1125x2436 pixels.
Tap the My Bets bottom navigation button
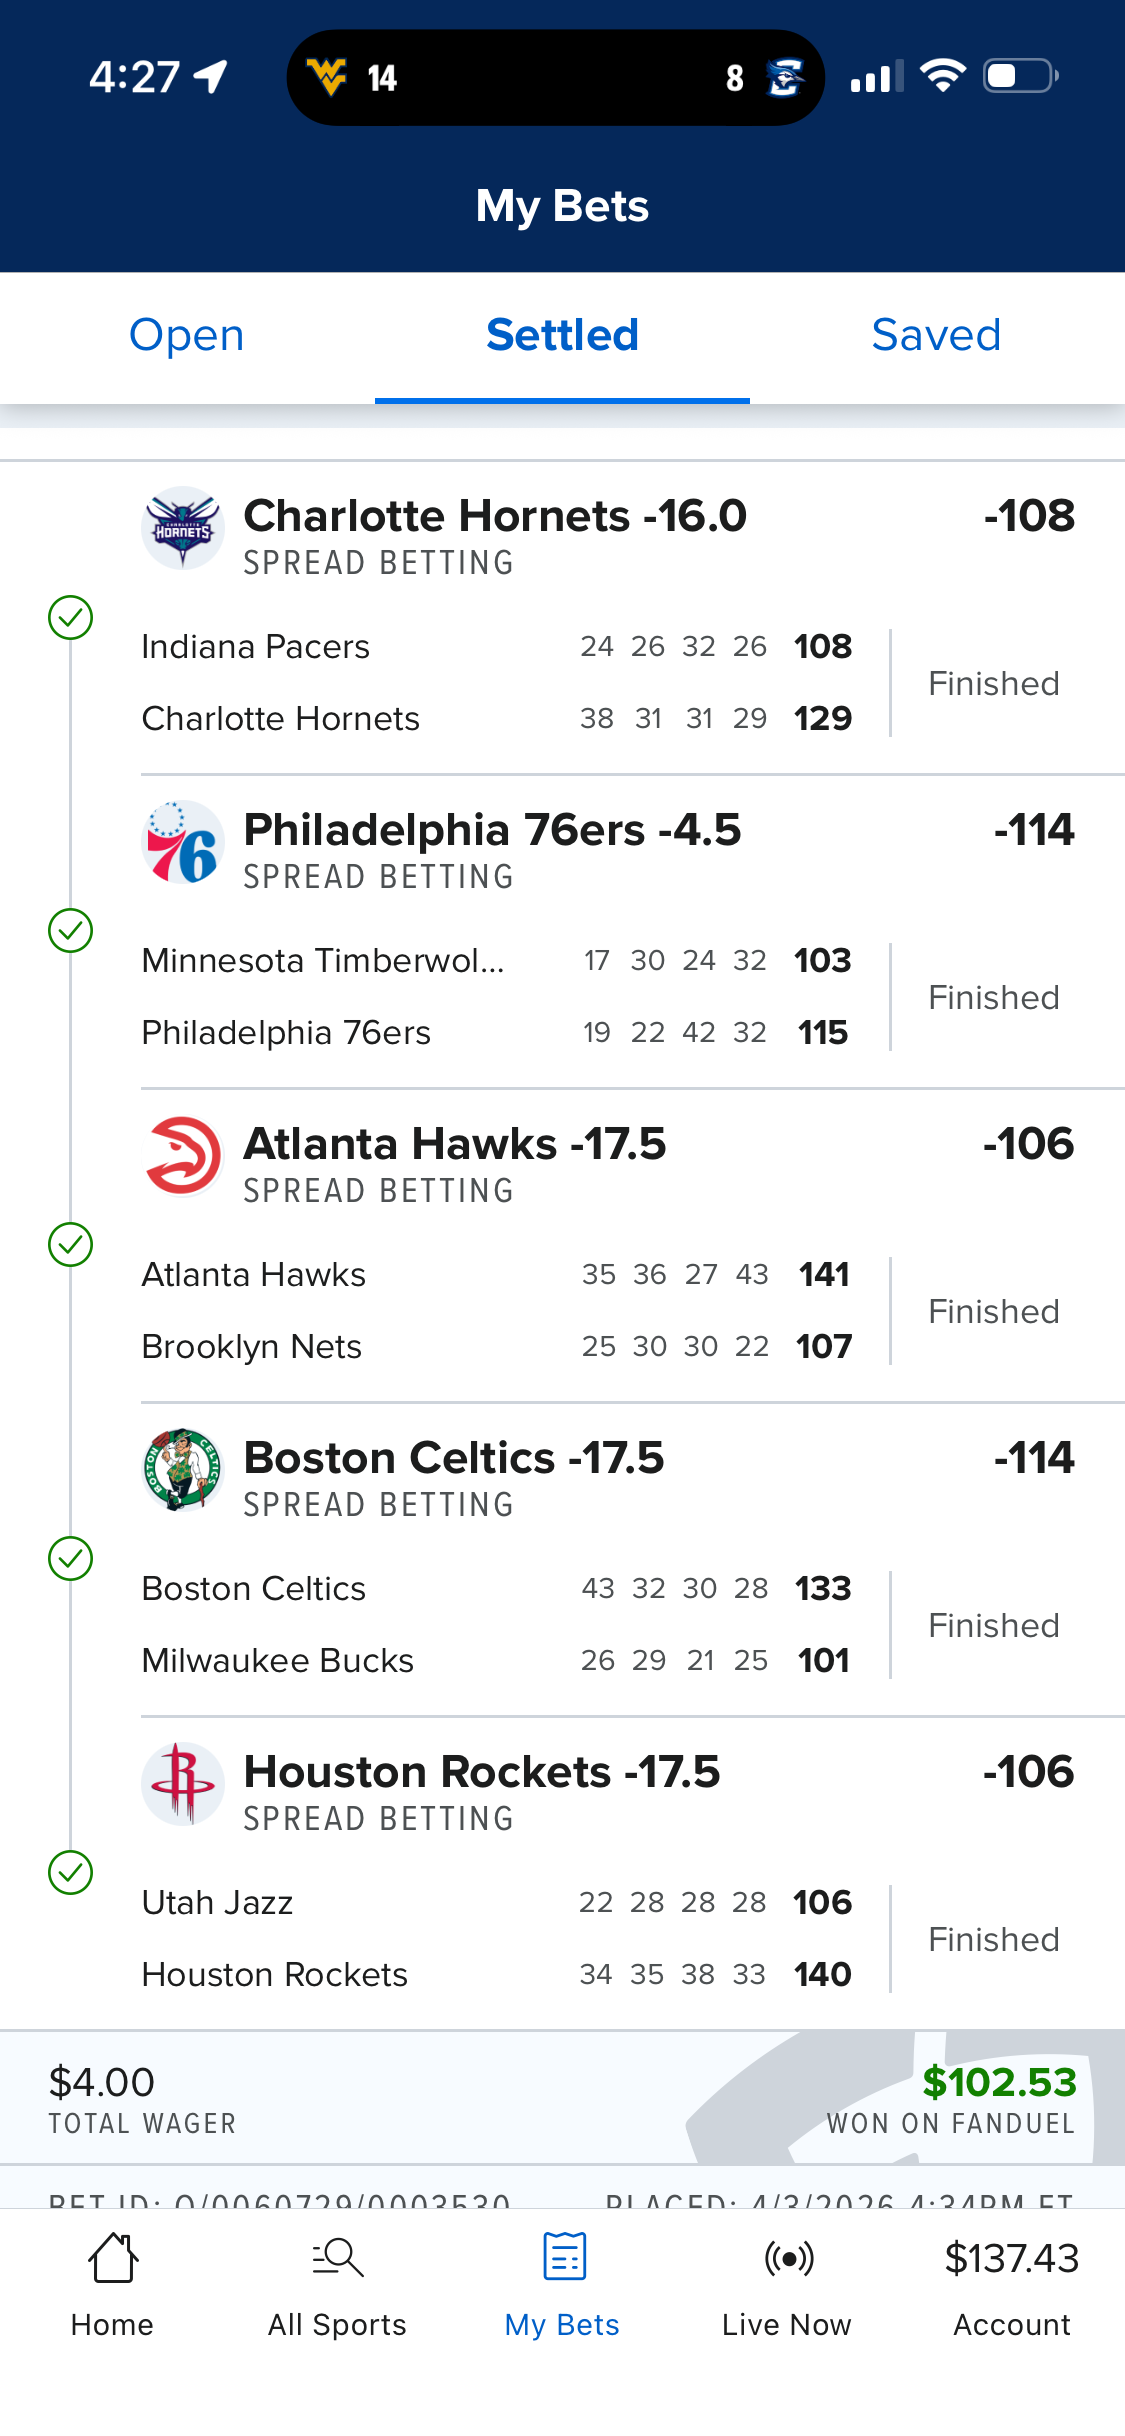pos(562,2286)
